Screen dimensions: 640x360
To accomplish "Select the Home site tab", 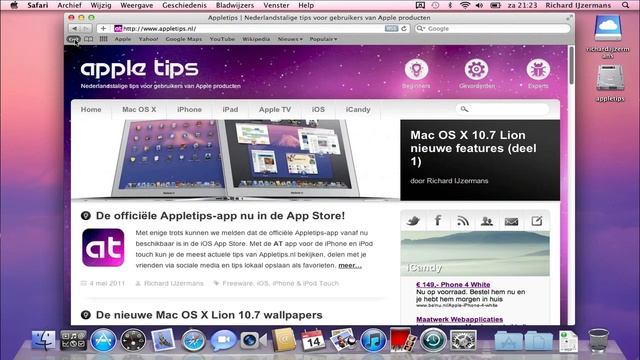I will 91,109.
